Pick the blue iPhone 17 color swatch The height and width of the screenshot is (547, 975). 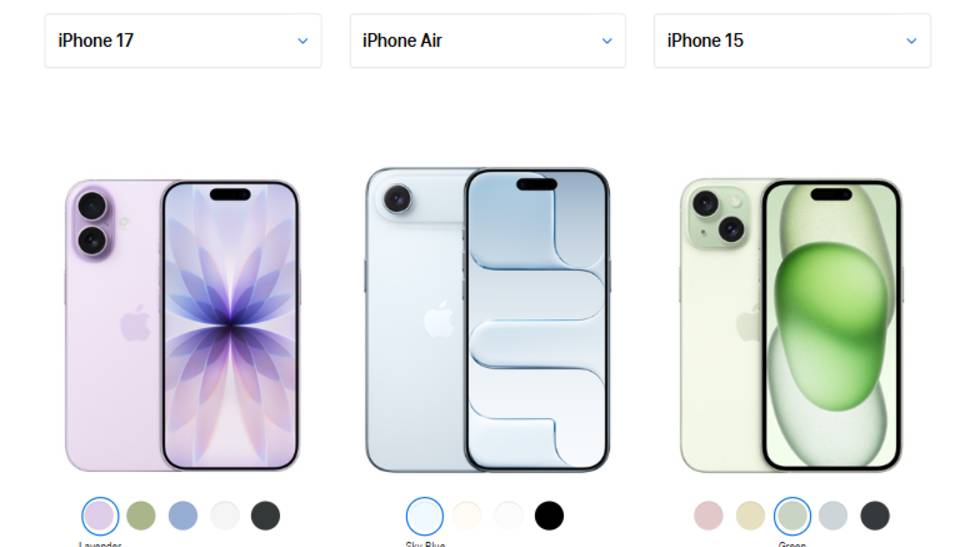point(183,516)
